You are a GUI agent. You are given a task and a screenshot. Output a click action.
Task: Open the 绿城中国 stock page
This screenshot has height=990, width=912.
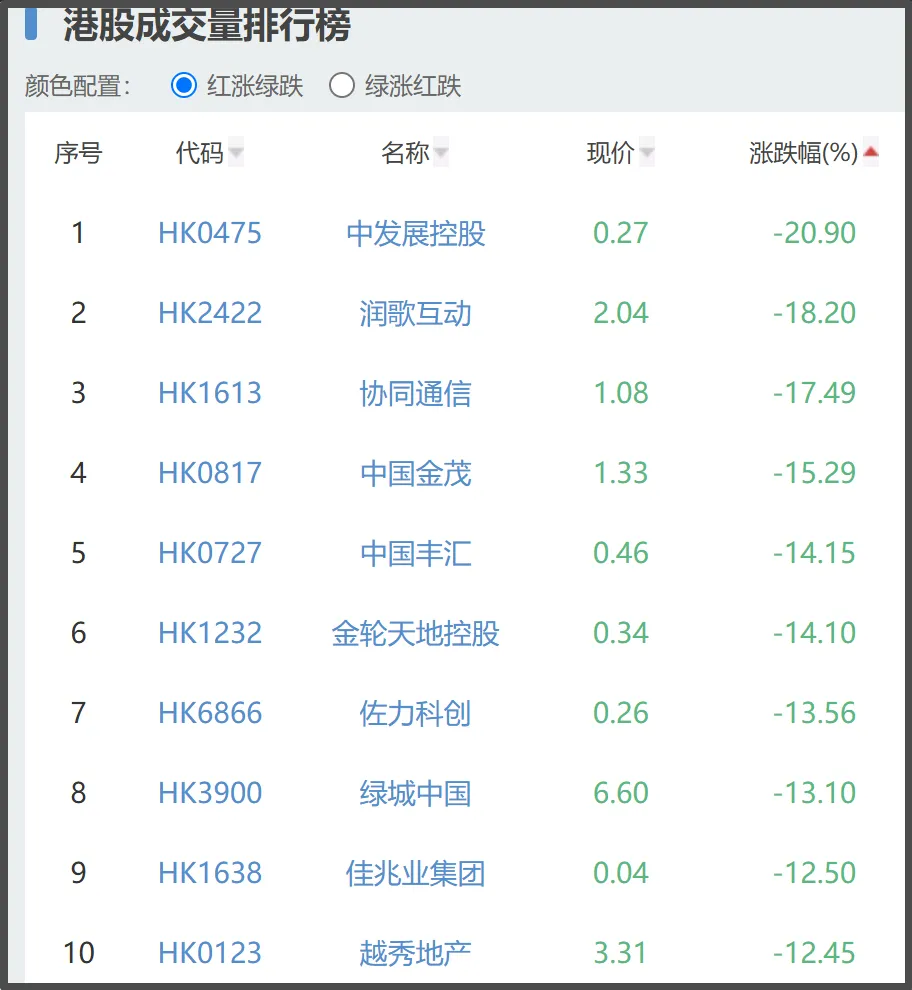tap(416, 794)
